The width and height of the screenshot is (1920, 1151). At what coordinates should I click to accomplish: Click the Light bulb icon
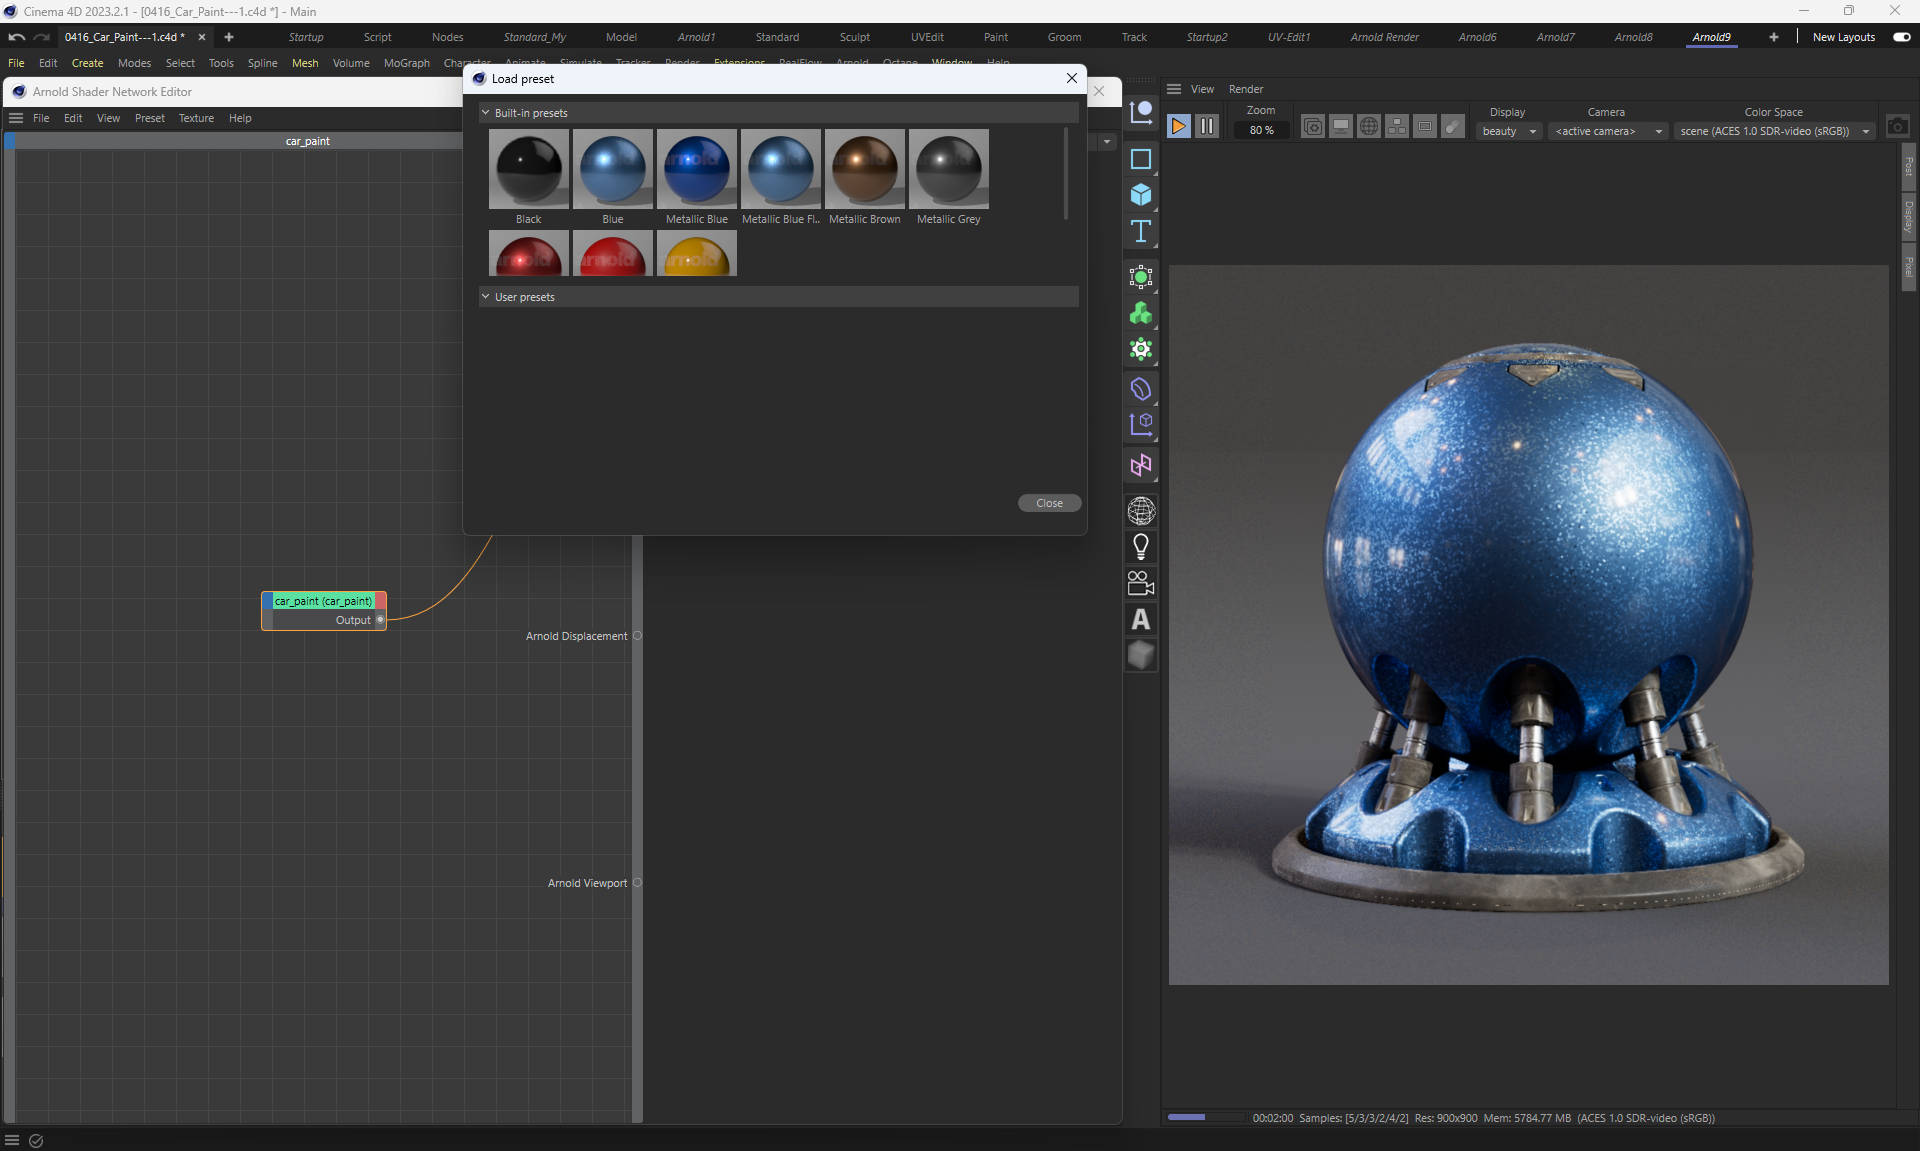click(x=1140, y=547)
